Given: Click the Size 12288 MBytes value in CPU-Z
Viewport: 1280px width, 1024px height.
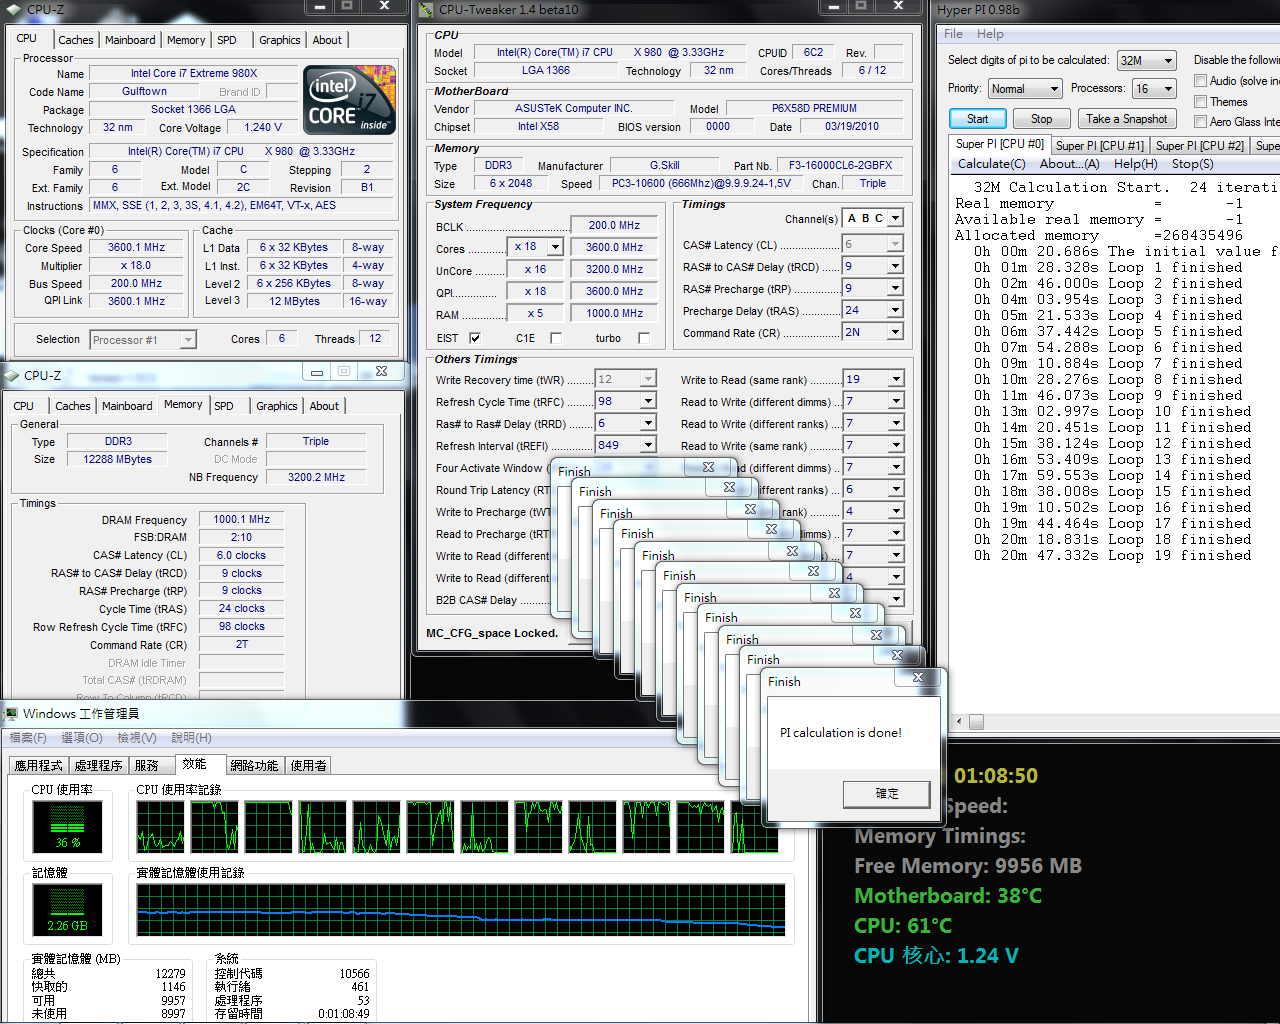Looking at the screenshot, I should click(118, 460).
